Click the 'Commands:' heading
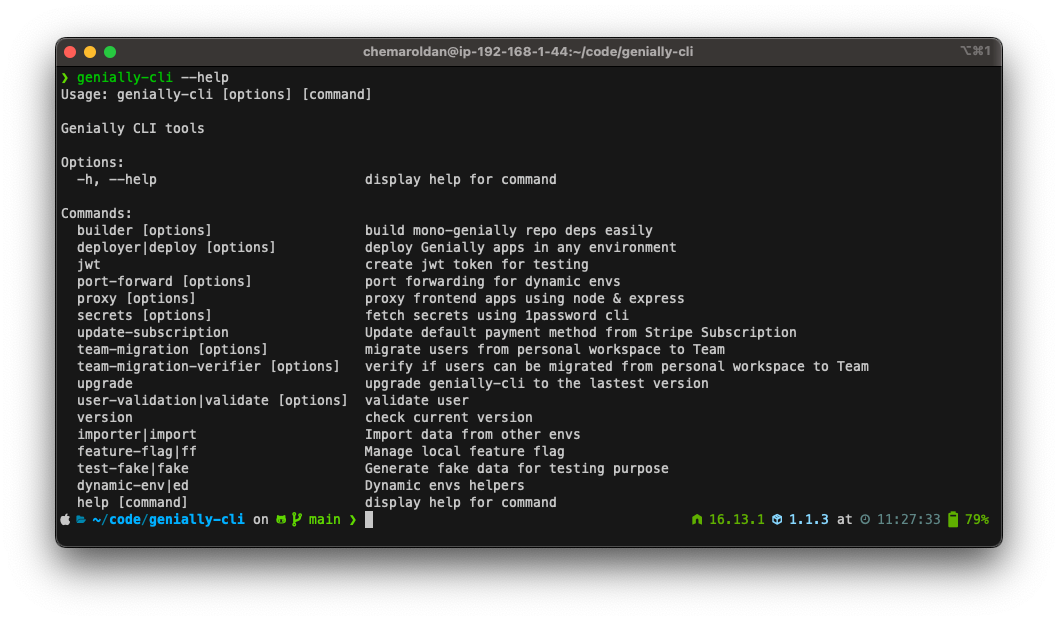 (96, 213)
